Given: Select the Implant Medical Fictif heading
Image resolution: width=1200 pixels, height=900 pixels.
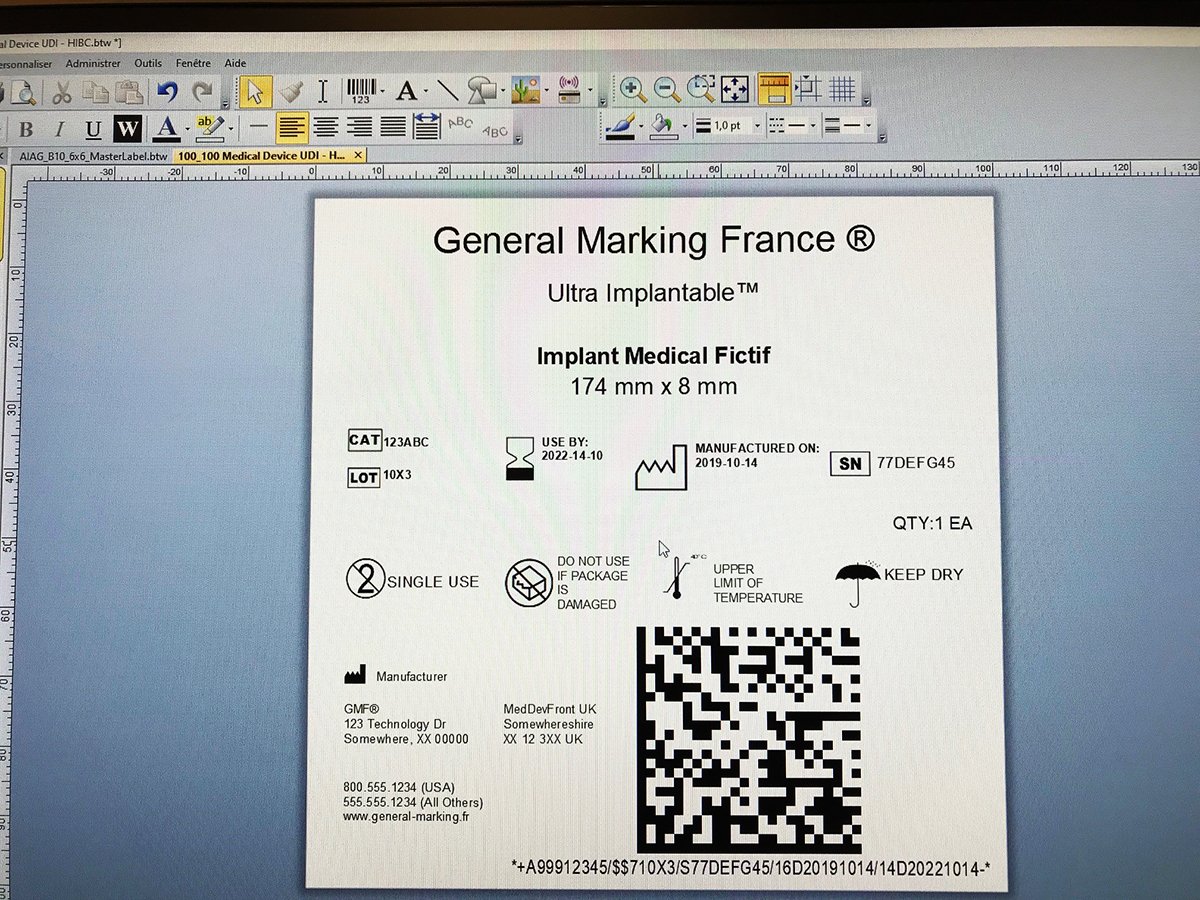Looking at the screenshot, I should pyautogui.click(x=654, y=355).
